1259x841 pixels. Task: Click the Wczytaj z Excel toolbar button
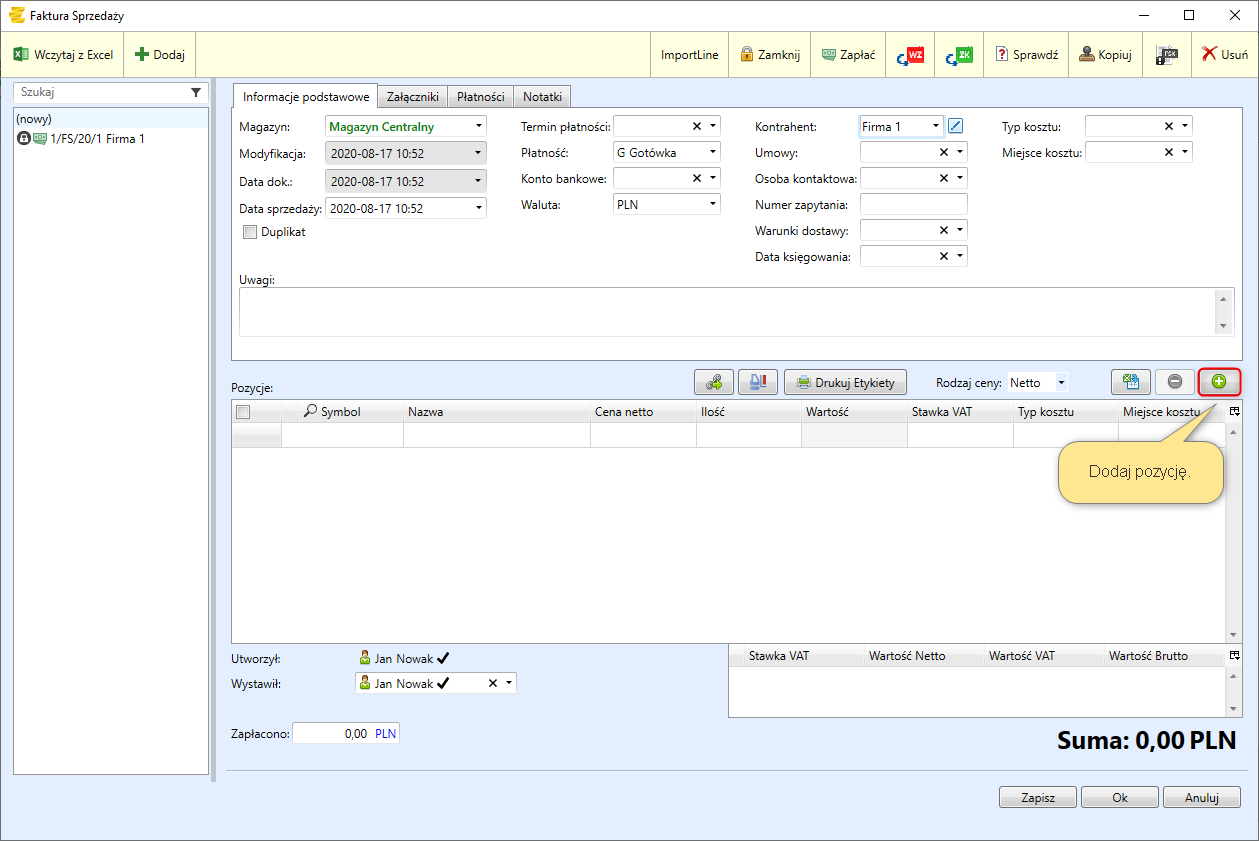point(64,55)
